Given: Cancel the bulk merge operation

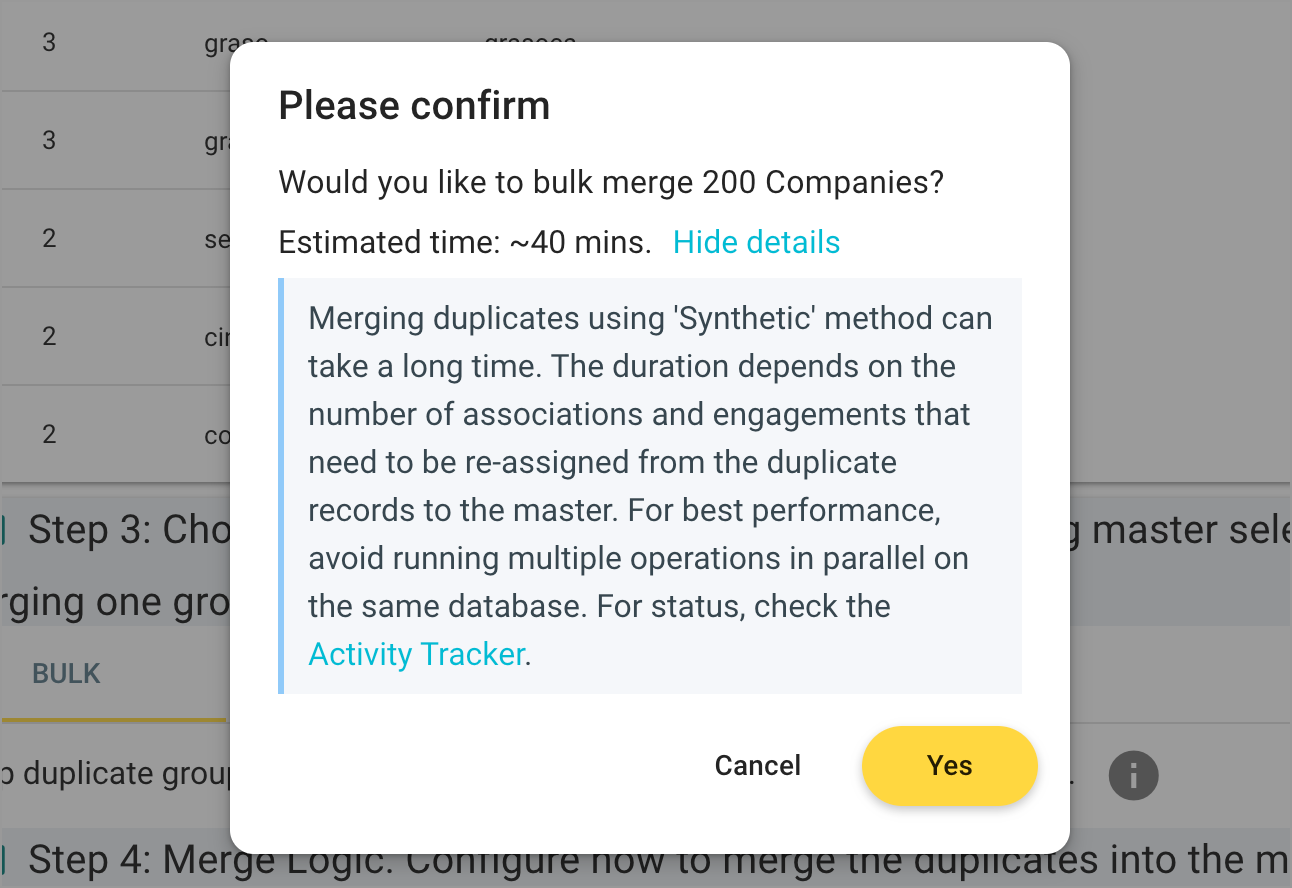Looking at the screenshot, I should pyautogui.click(x=757, y=765).
